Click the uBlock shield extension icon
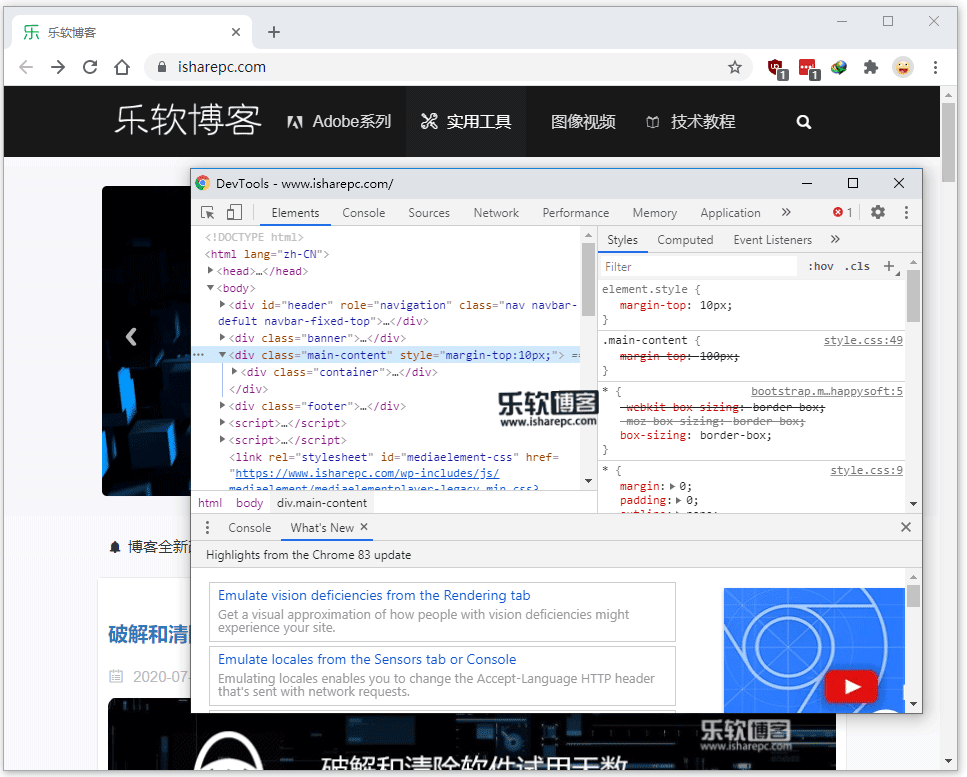Screen dimensions: 967x777 click(777, 68)
